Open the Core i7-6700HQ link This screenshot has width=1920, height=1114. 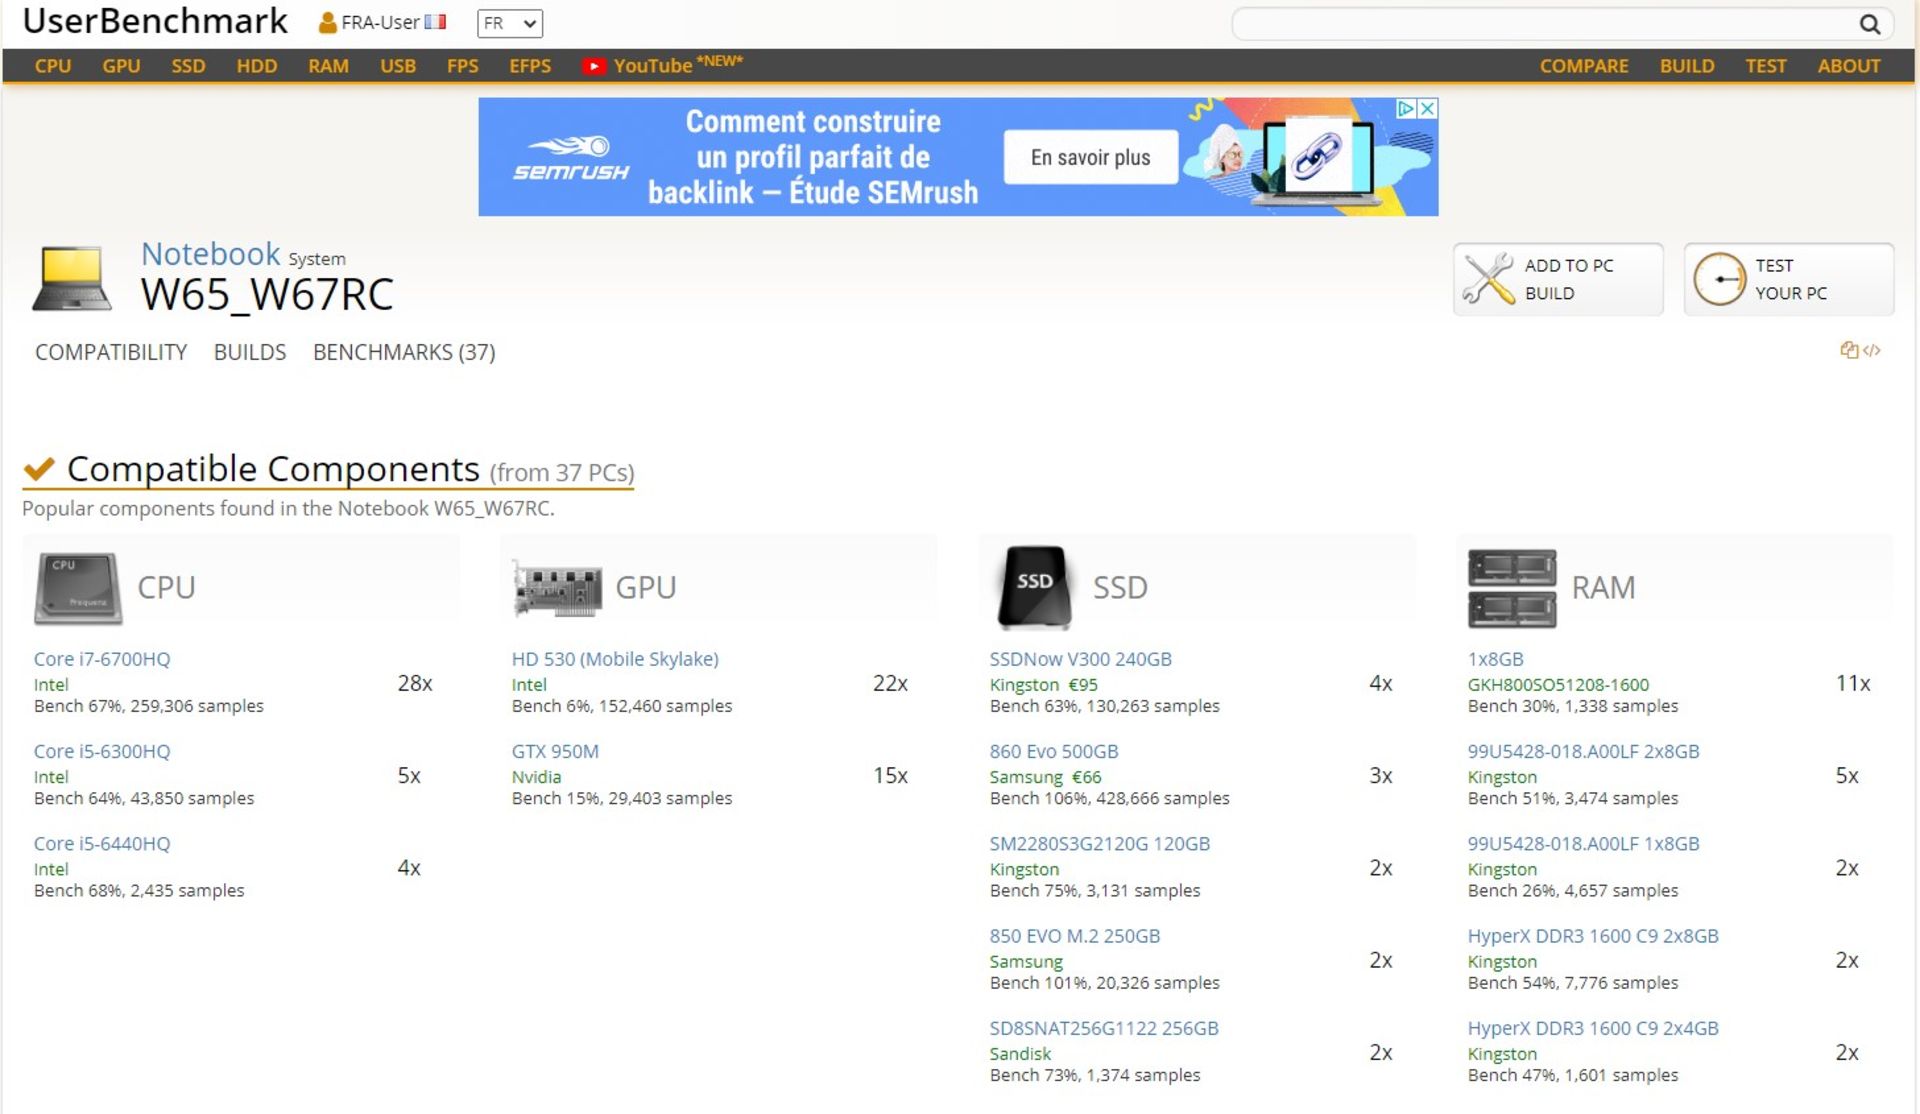pyautogui.click(x=102, y=659)
